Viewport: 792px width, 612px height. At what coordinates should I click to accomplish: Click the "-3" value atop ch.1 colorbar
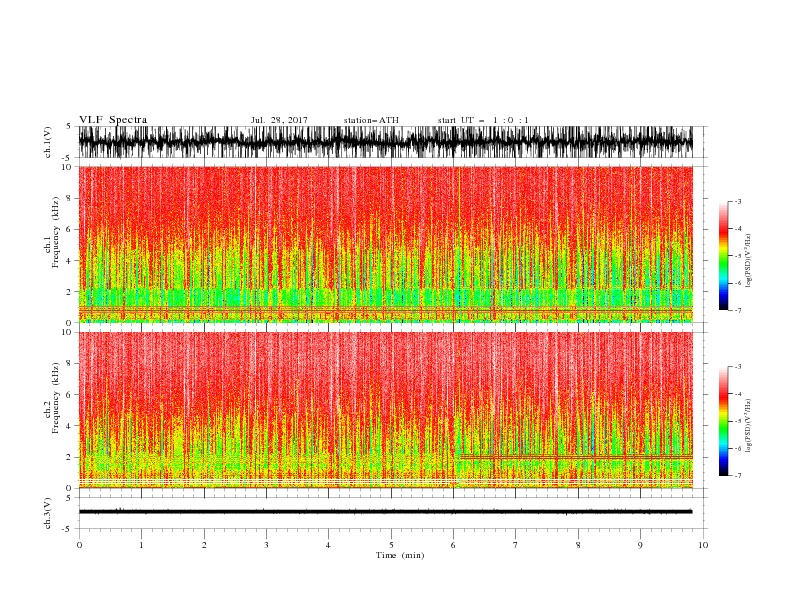pos(737,201)
